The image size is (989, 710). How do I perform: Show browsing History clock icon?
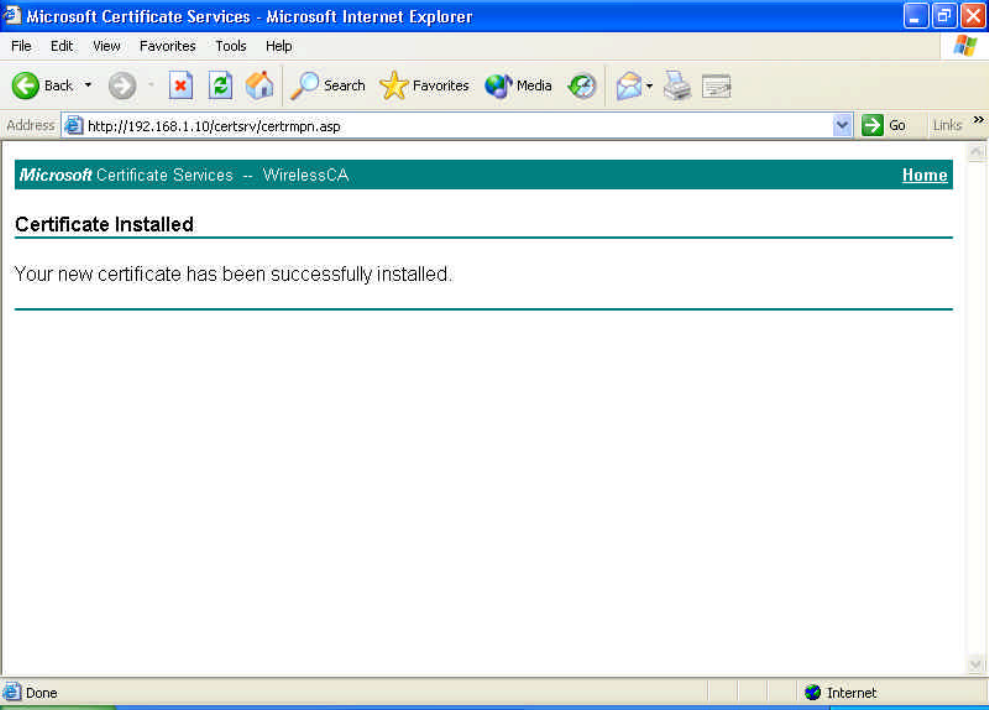[x=582, y=86]
